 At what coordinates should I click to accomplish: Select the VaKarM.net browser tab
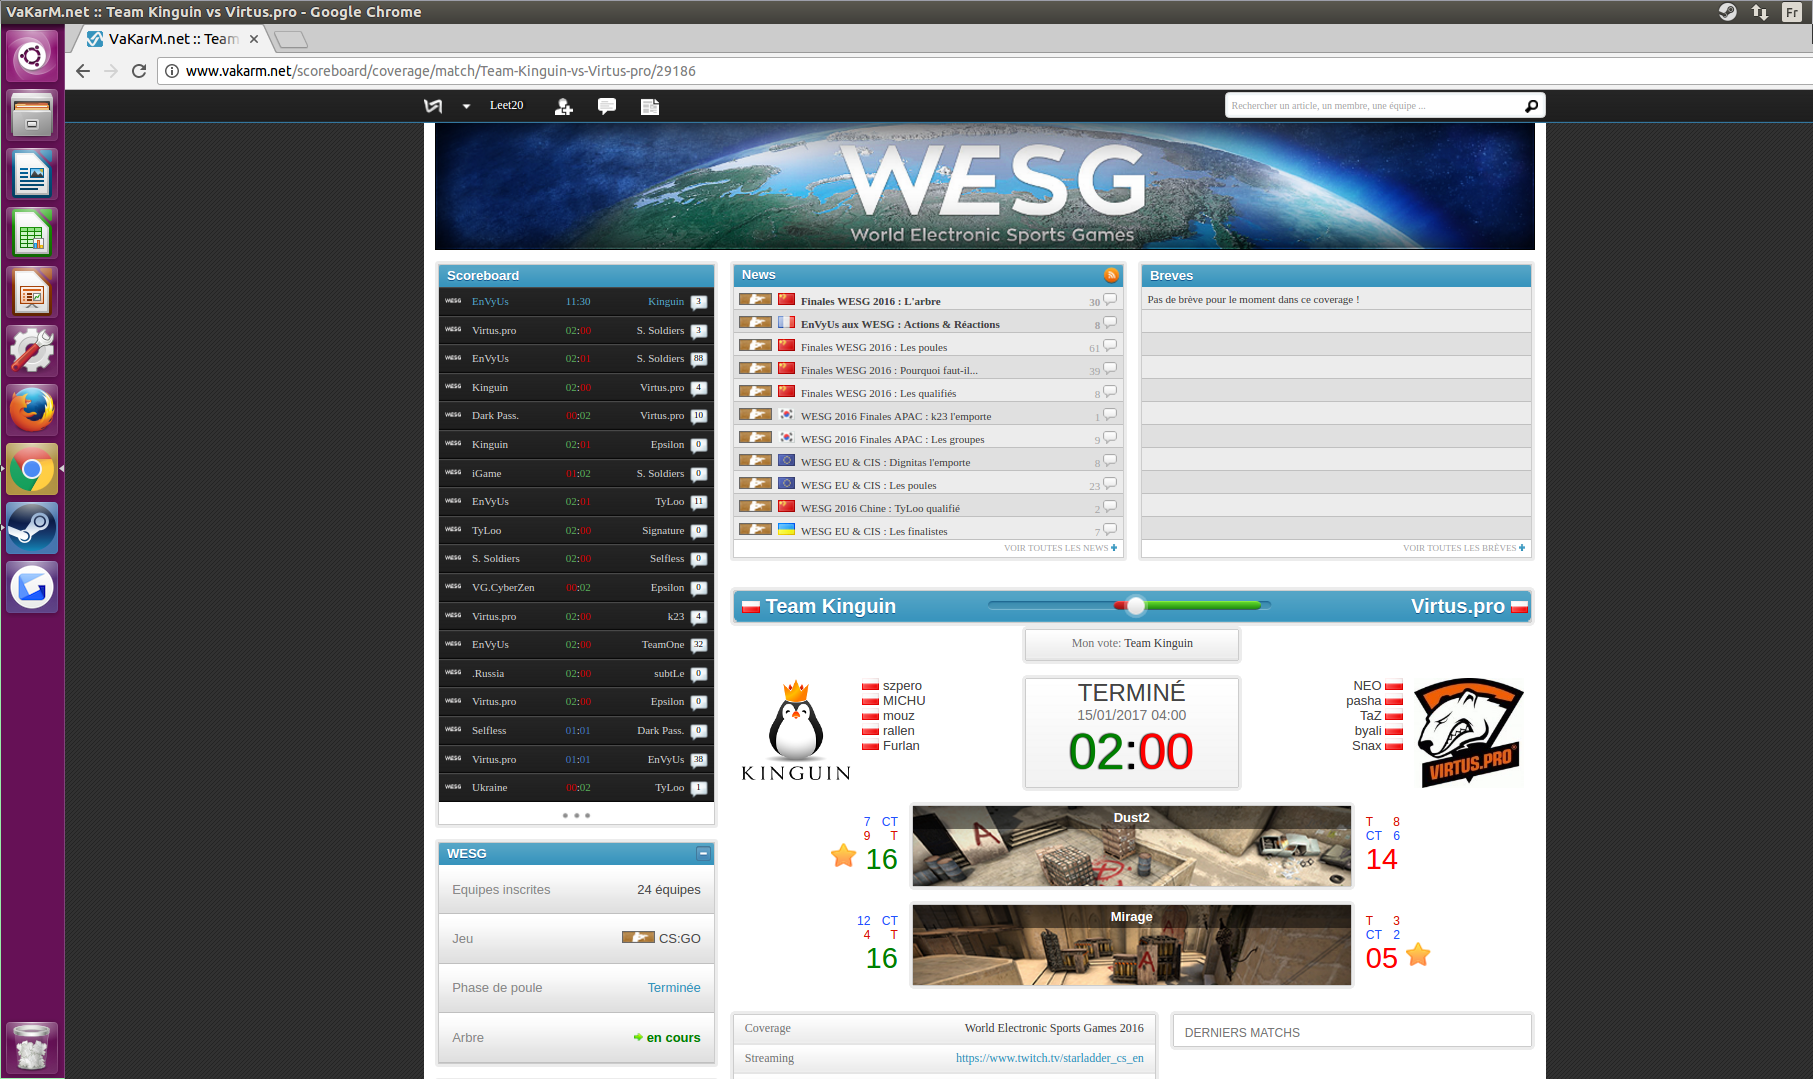[173, 39]
